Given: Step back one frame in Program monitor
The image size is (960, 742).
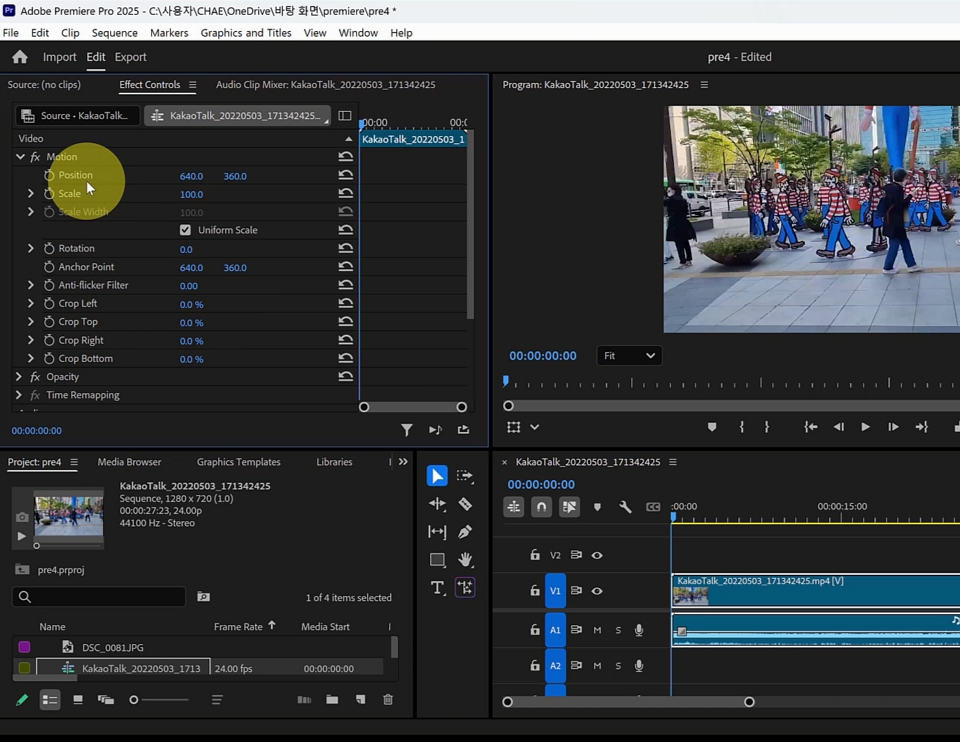Looking at the screenshot, I should pos(838,427).
